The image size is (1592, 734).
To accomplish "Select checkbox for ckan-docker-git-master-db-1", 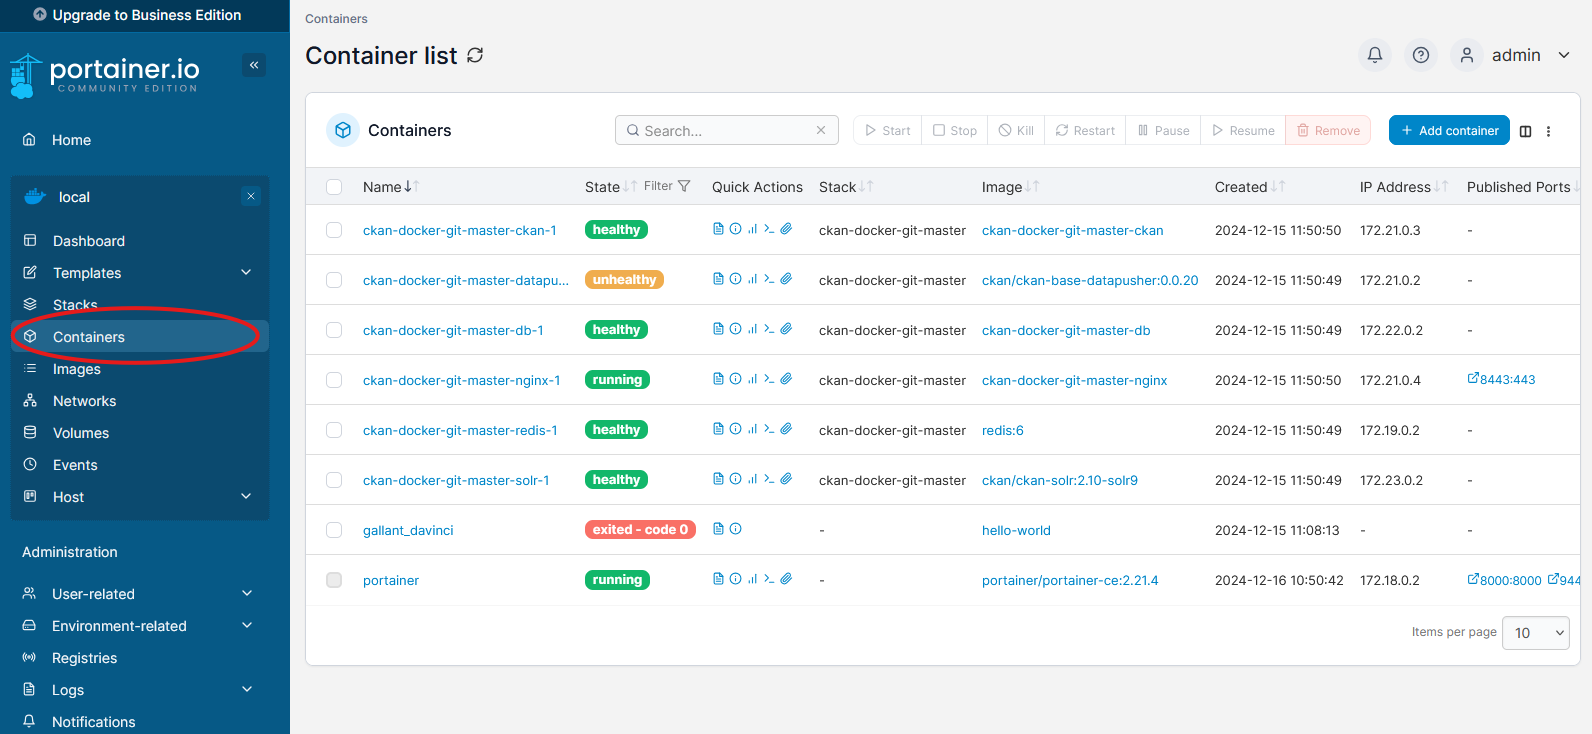I will tap(334, 330).
